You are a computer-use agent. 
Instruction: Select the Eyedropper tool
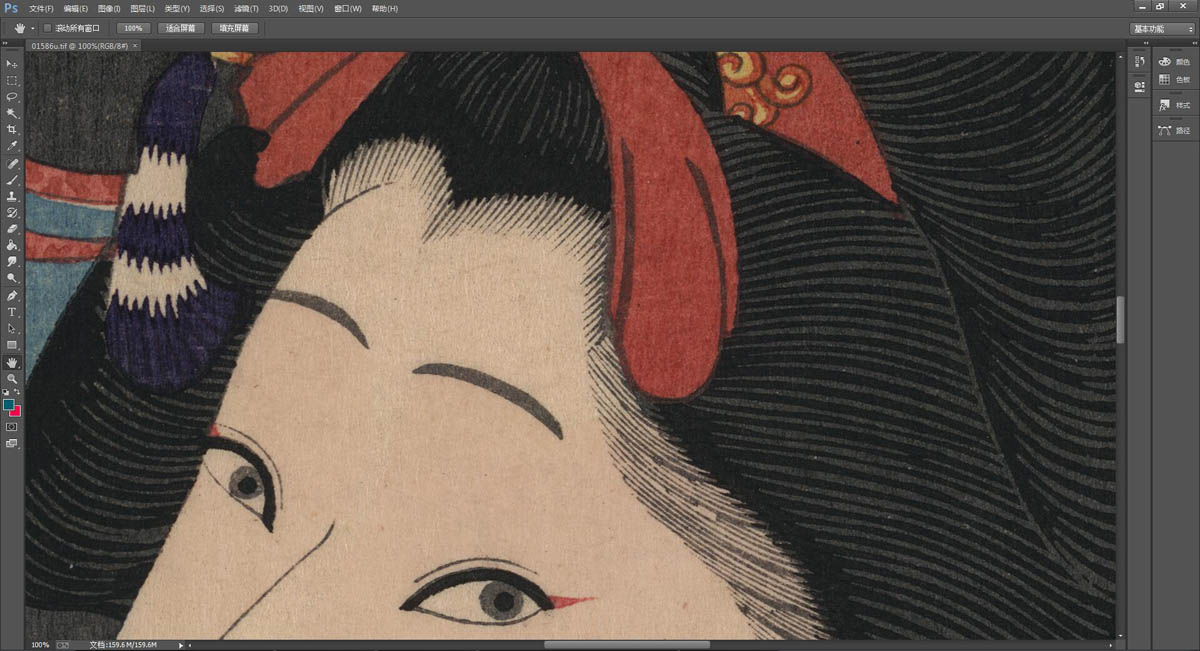12,146
